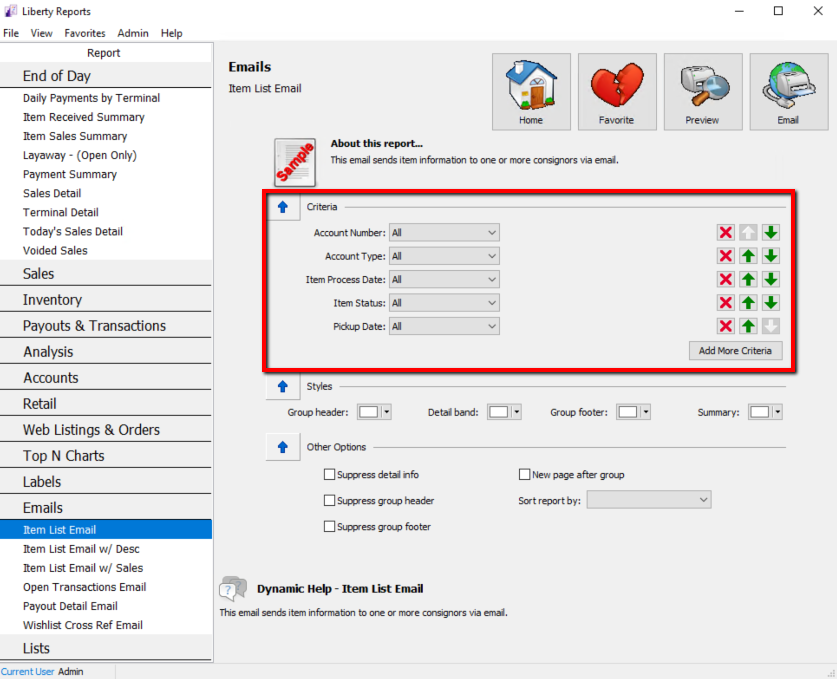Screen dimensions: 837x679
Task: Collapse the Other Options section
Action: coord(283,447)
